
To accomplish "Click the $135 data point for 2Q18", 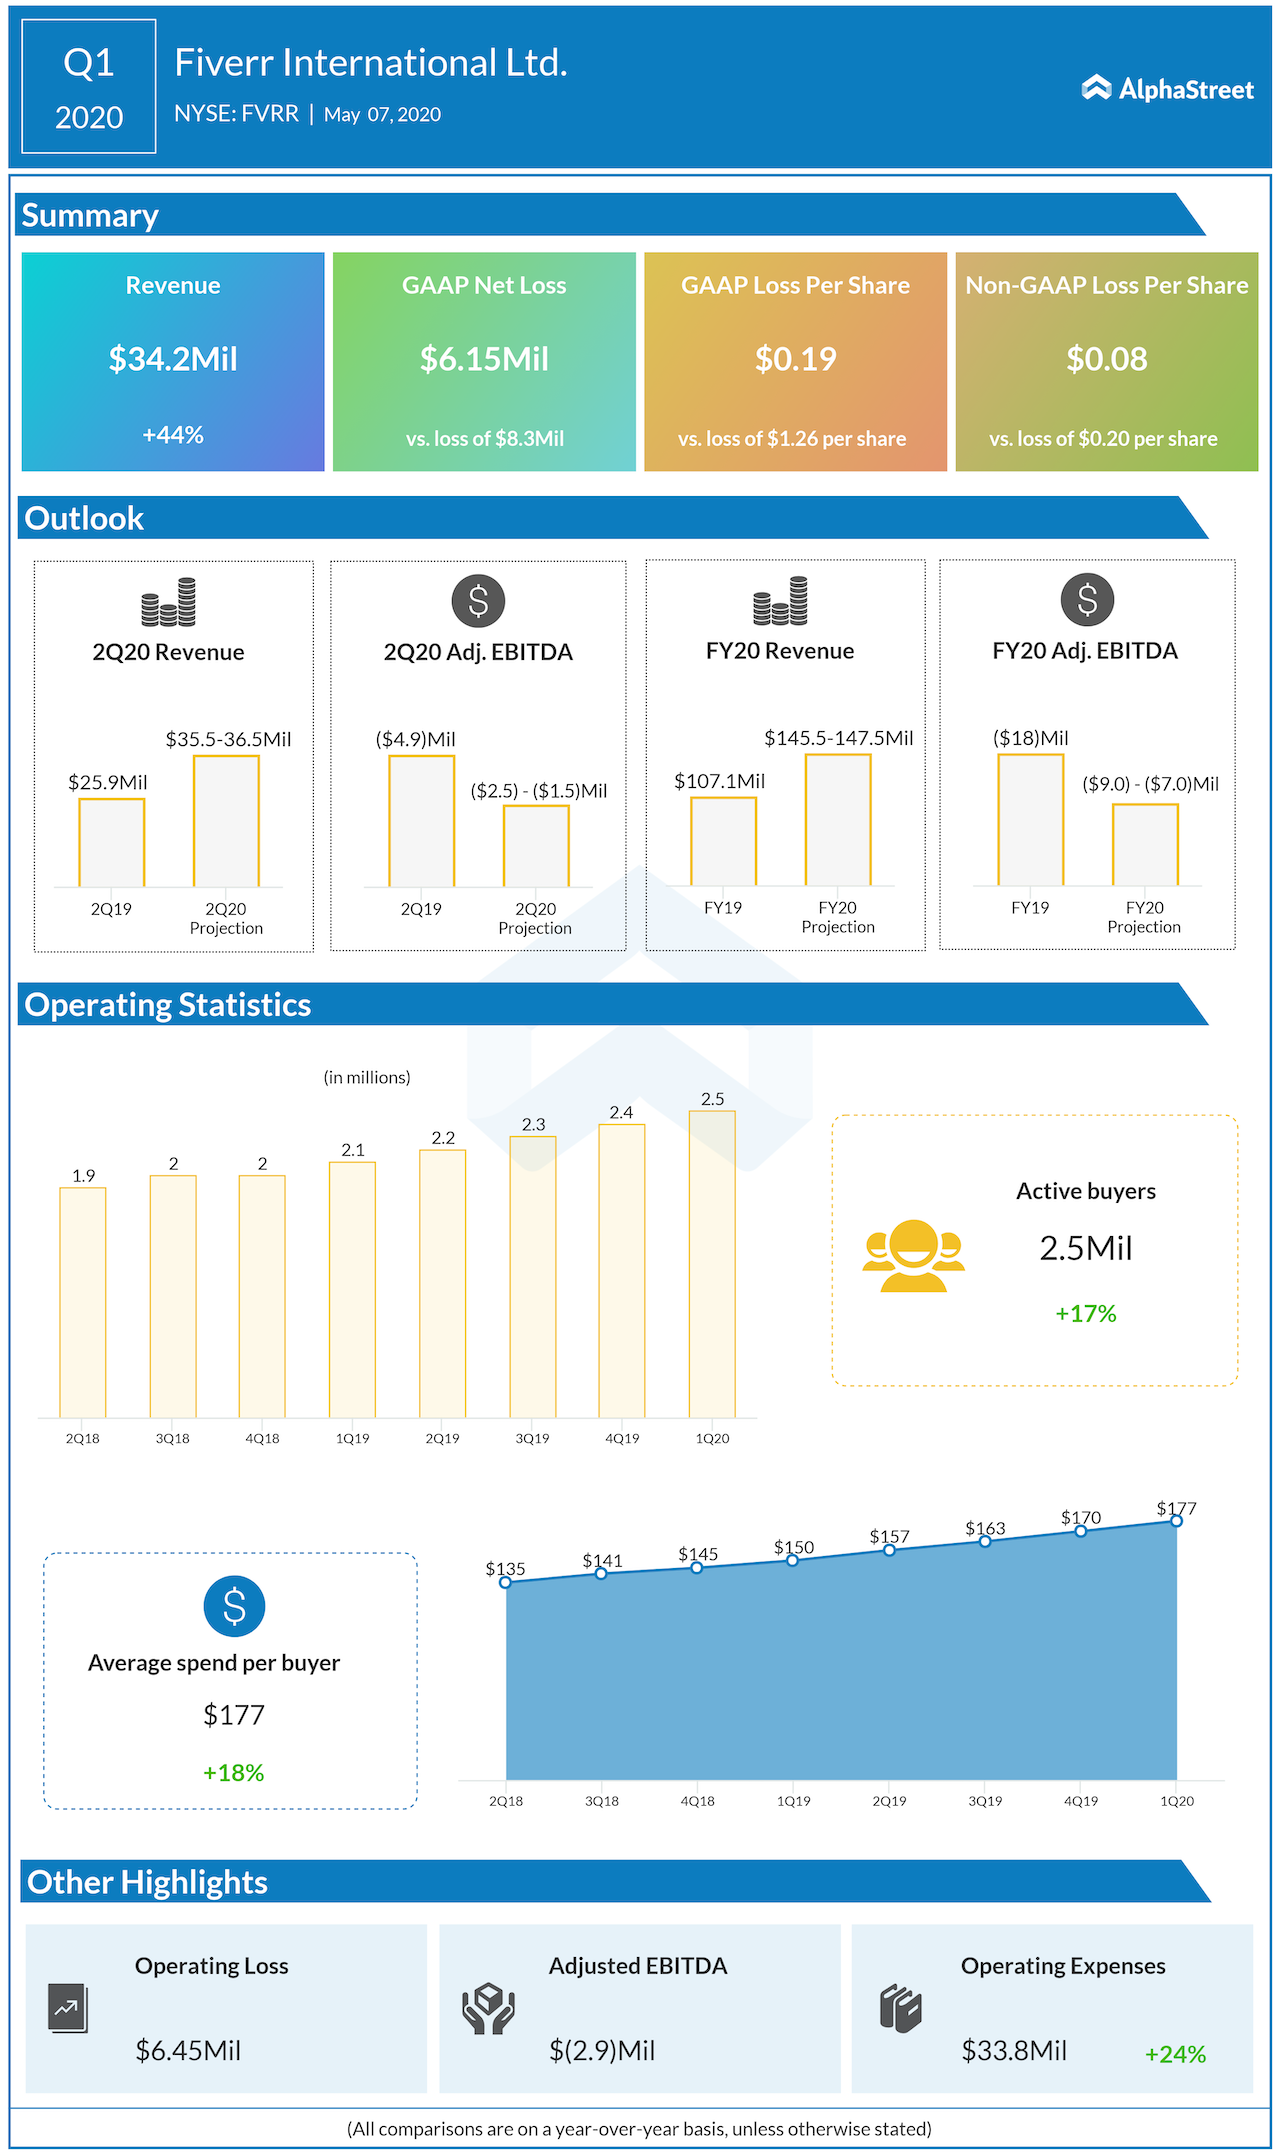I will (505, 1582).
